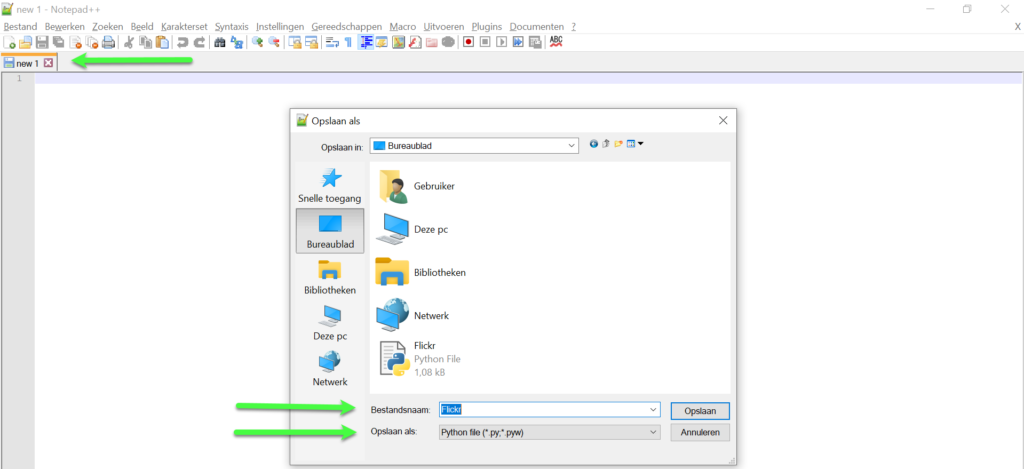Click the Undo arrow toolbar icon
Image resolution: width=1024 pixels, height=469 pixels.
tap(182, 42)
